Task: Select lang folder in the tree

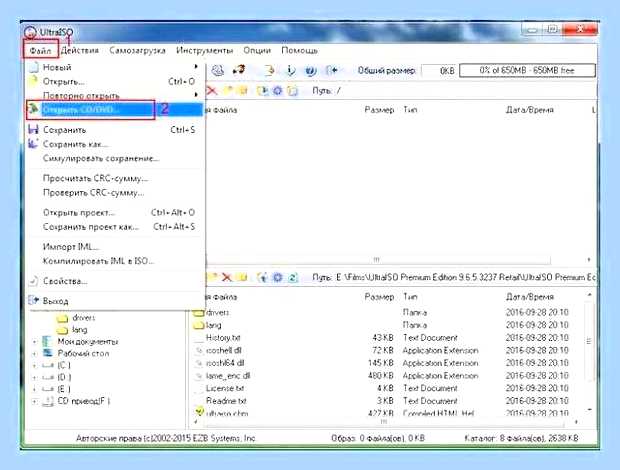Action: (x=72, y=329)
